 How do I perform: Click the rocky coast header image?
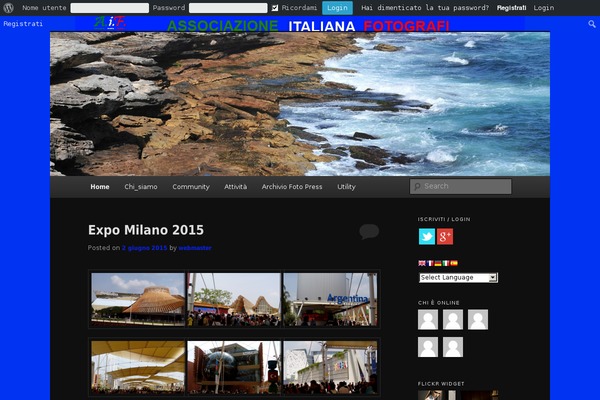300,104
